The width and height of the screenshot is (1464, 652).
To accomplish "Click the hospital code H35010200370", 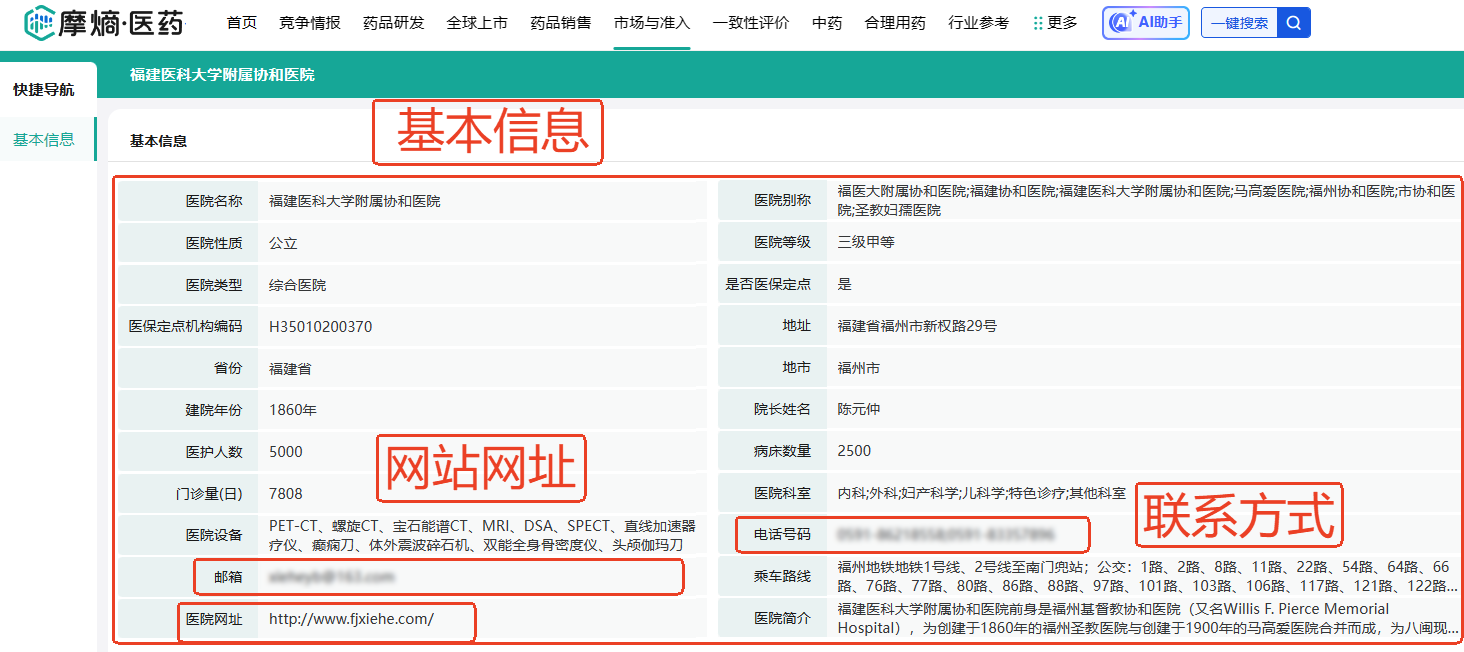I will tap(320, 327).
